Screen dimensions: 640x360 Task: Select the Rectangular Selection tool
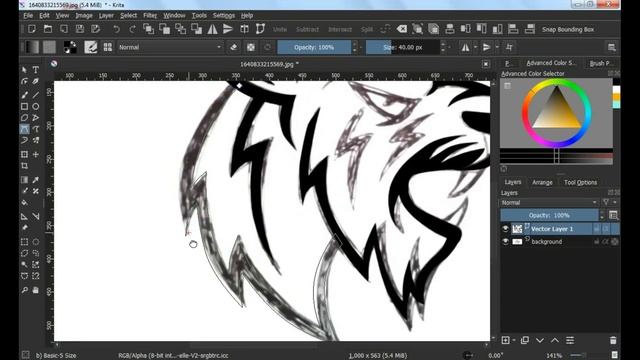(24, 242)
